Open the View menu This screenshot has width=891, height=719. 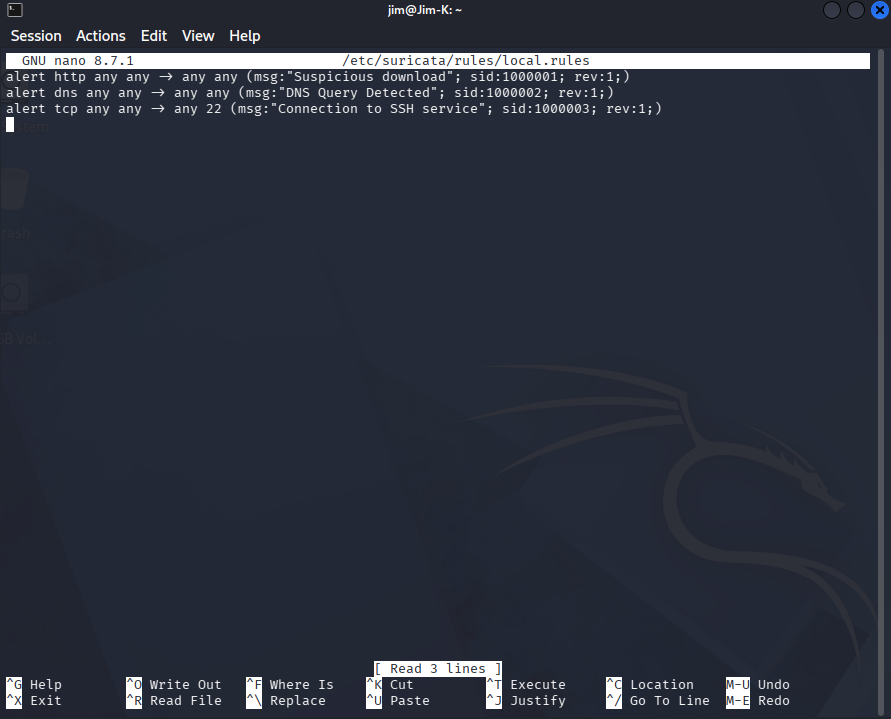tap(198, 36)
